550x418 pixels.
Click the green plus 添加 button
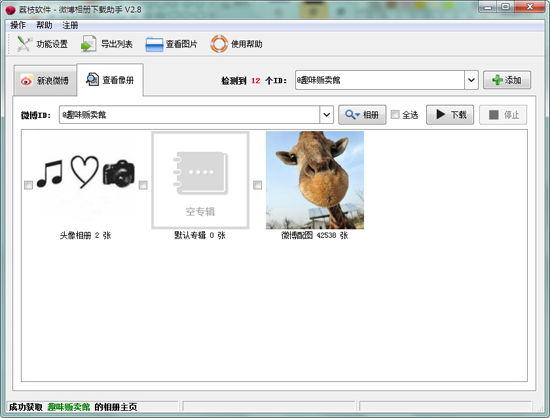pyautogui.click(x=507, y=80)
